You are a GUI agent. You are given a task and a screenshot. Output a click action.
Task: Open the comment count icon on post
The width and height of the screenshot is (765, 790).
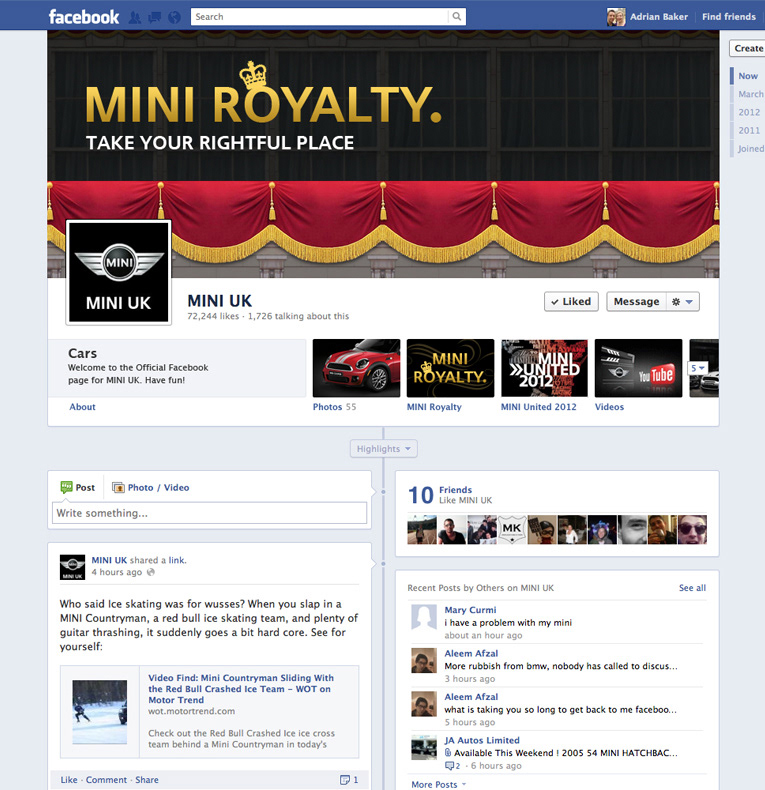[x=345, y=780]
